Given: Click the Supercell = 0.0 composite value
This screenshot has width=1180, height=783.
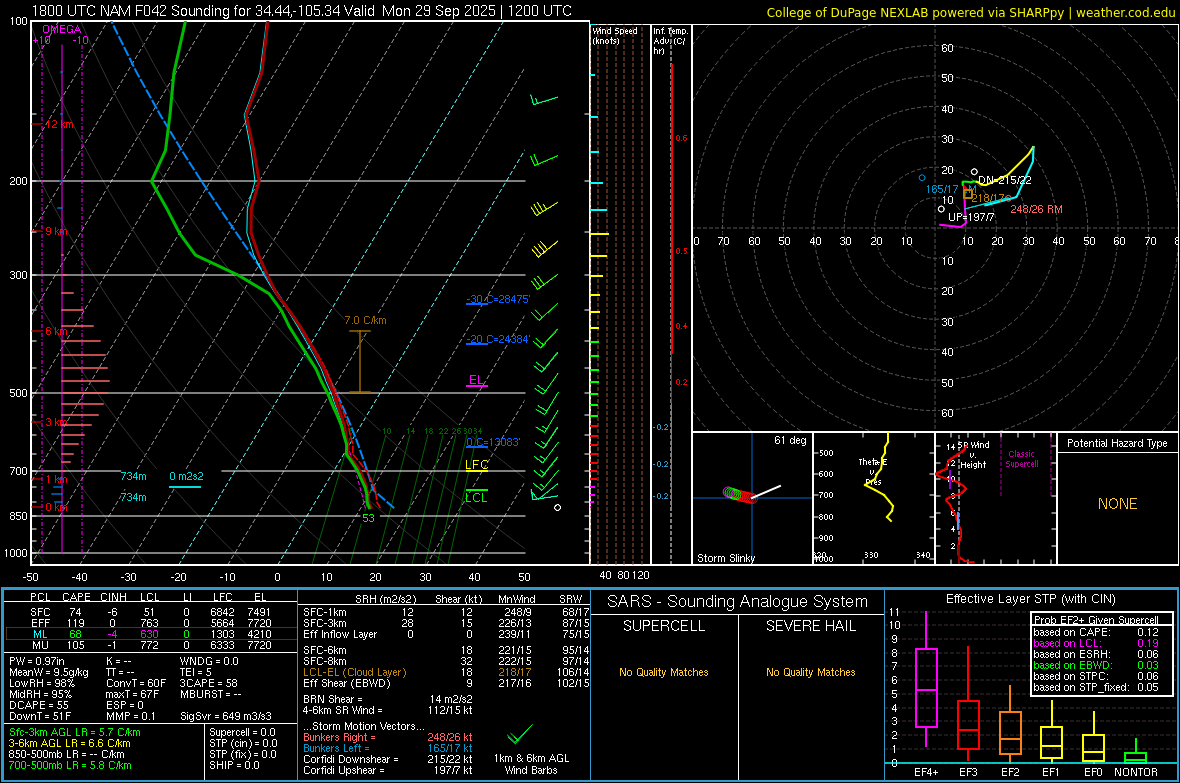Looking at the screenshot, I should click(x=242, y=732).
